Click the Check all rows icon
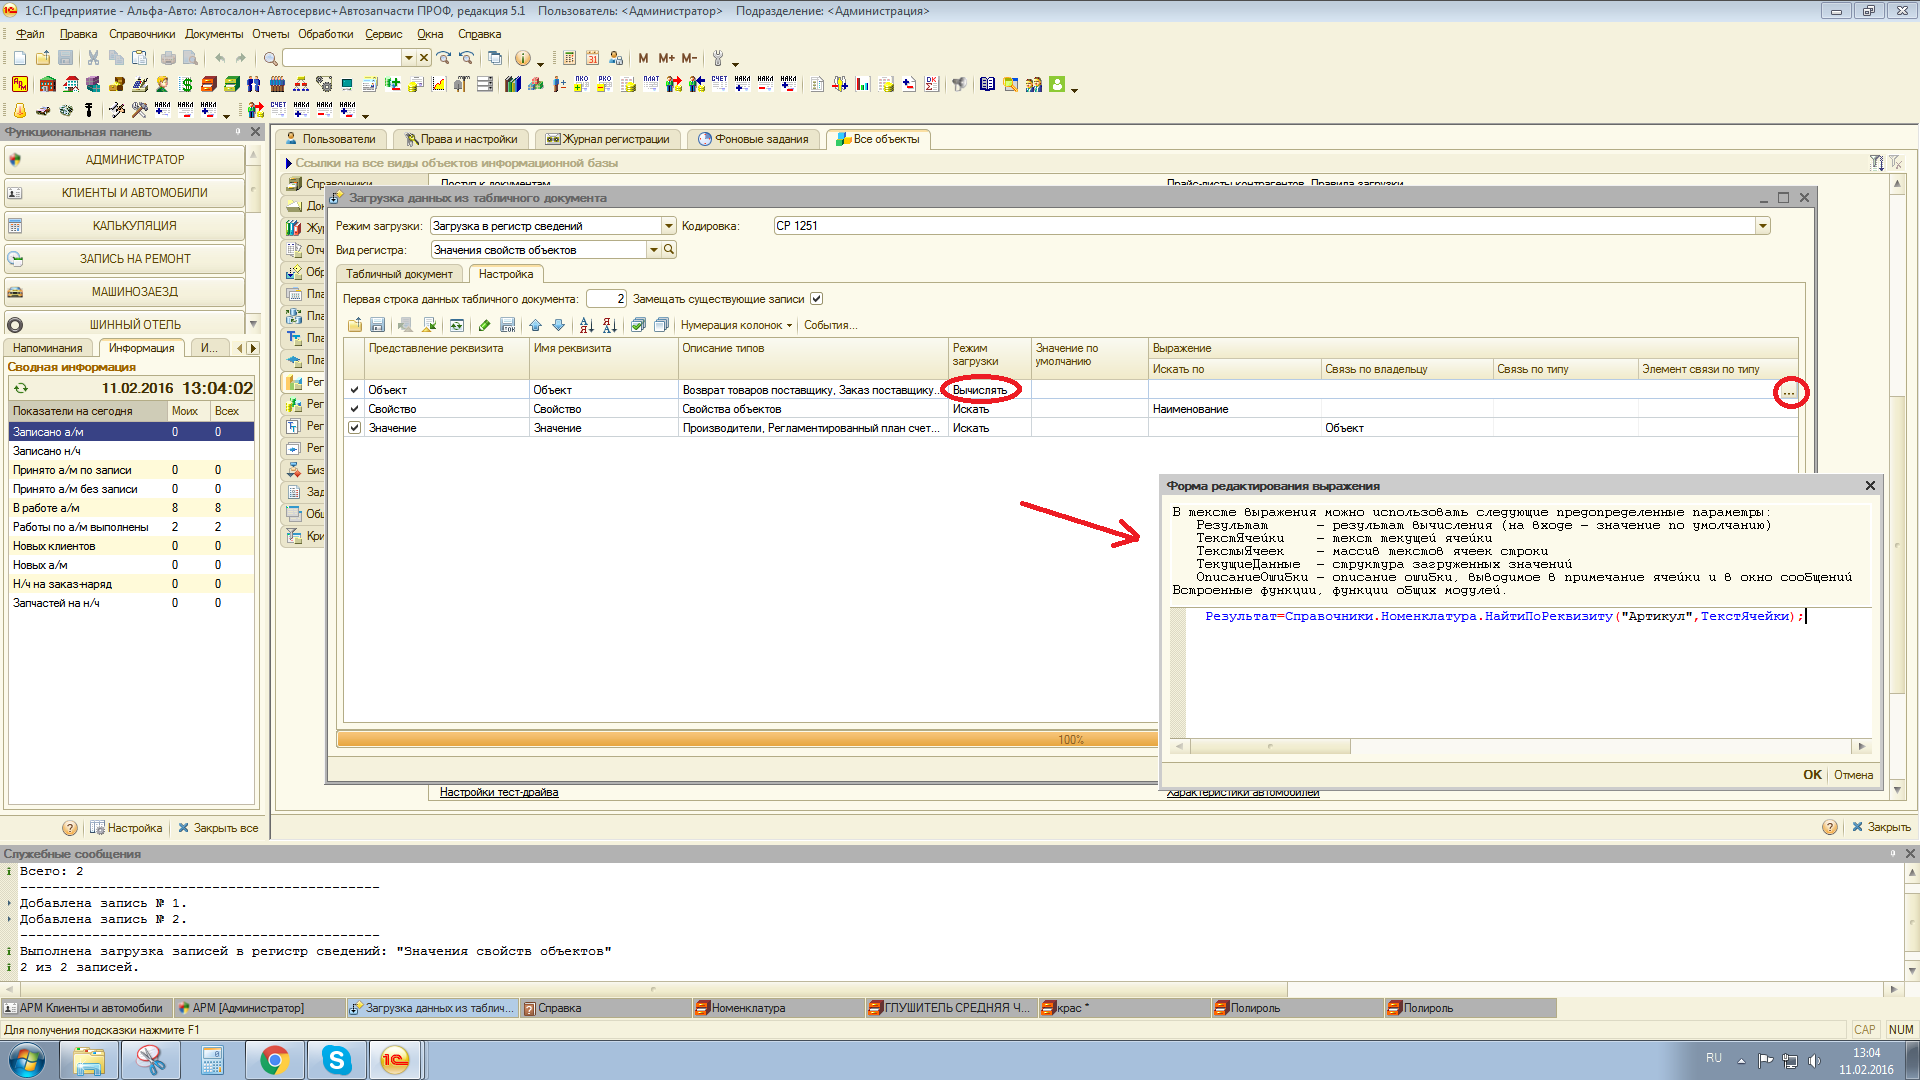The width and height of the screenshot is (1920, 1080). [638, 325]
